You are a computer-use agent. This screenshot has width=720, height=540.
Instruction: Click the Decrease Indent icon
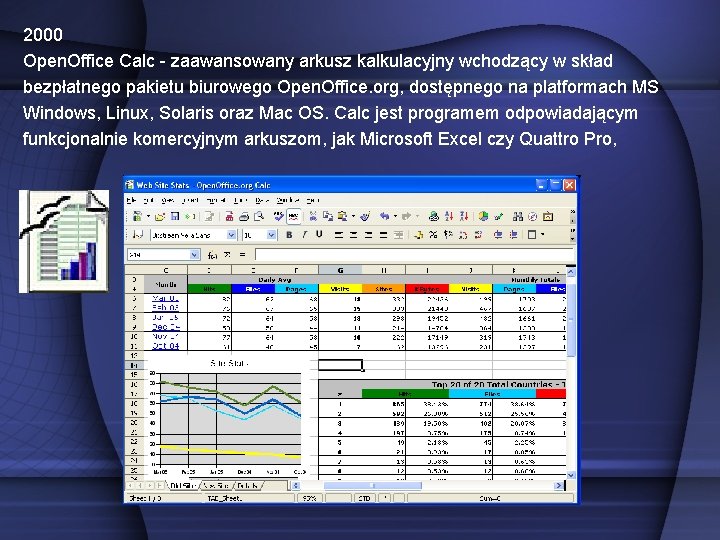pyautogui.click(x=498, y=235)
